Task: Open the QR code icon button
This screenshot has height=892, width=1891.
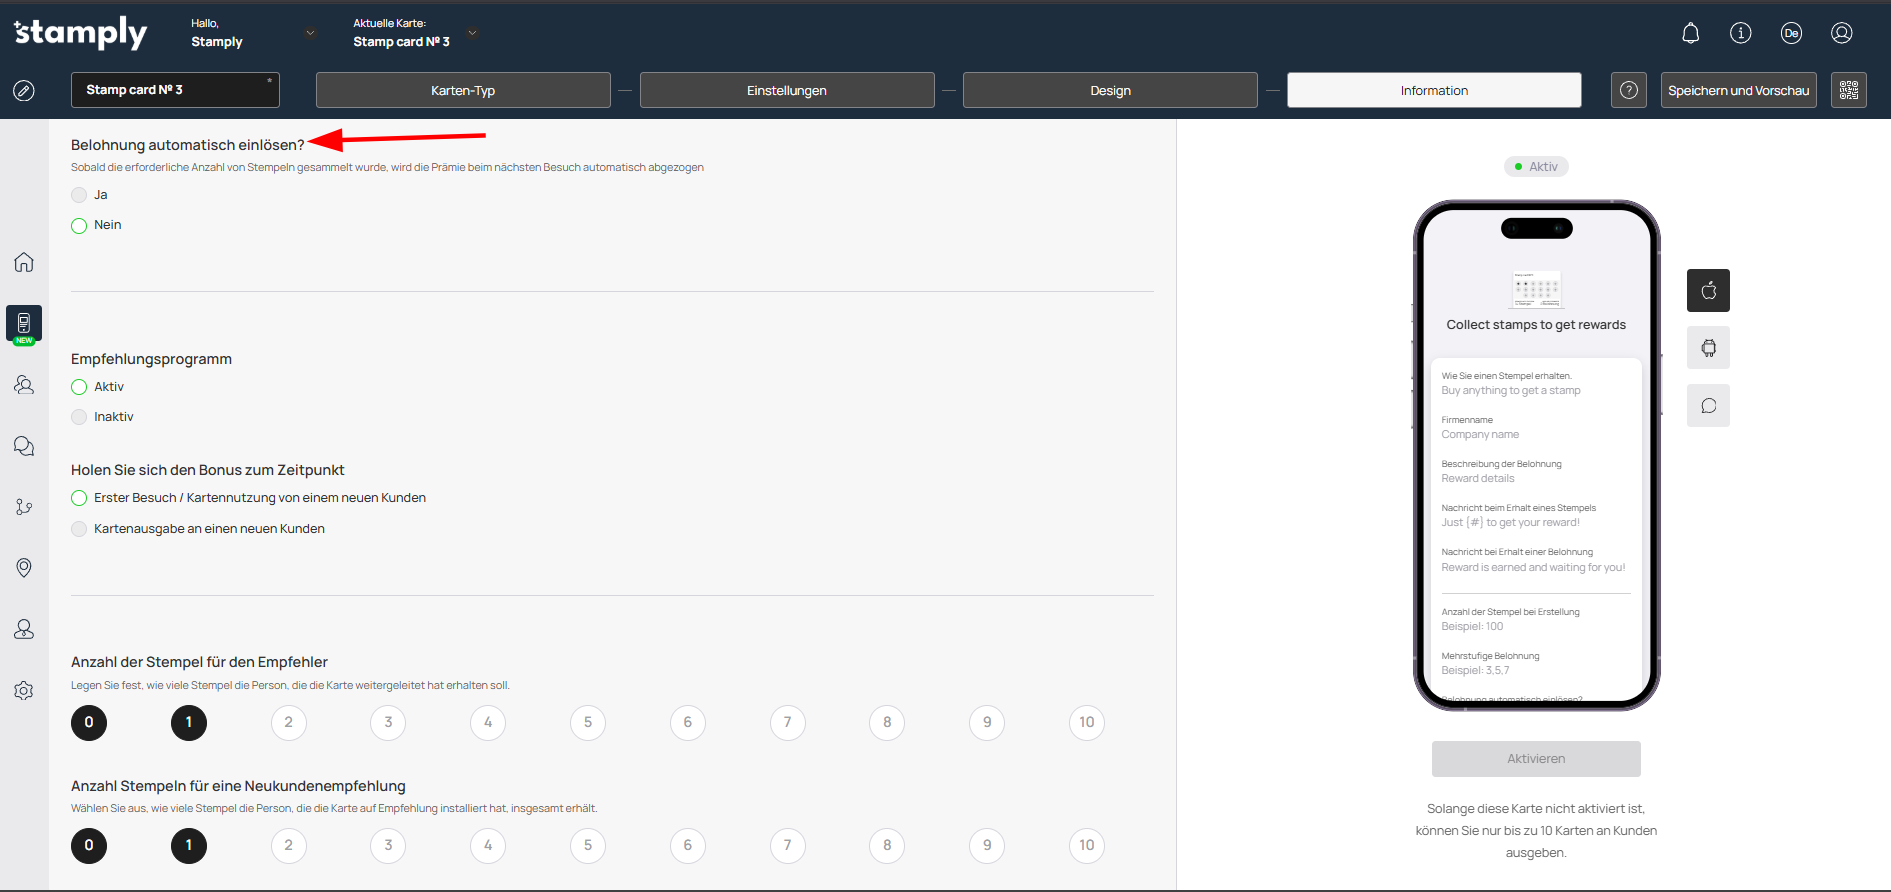Action: pyautogui.click(x=1848, y=90)
